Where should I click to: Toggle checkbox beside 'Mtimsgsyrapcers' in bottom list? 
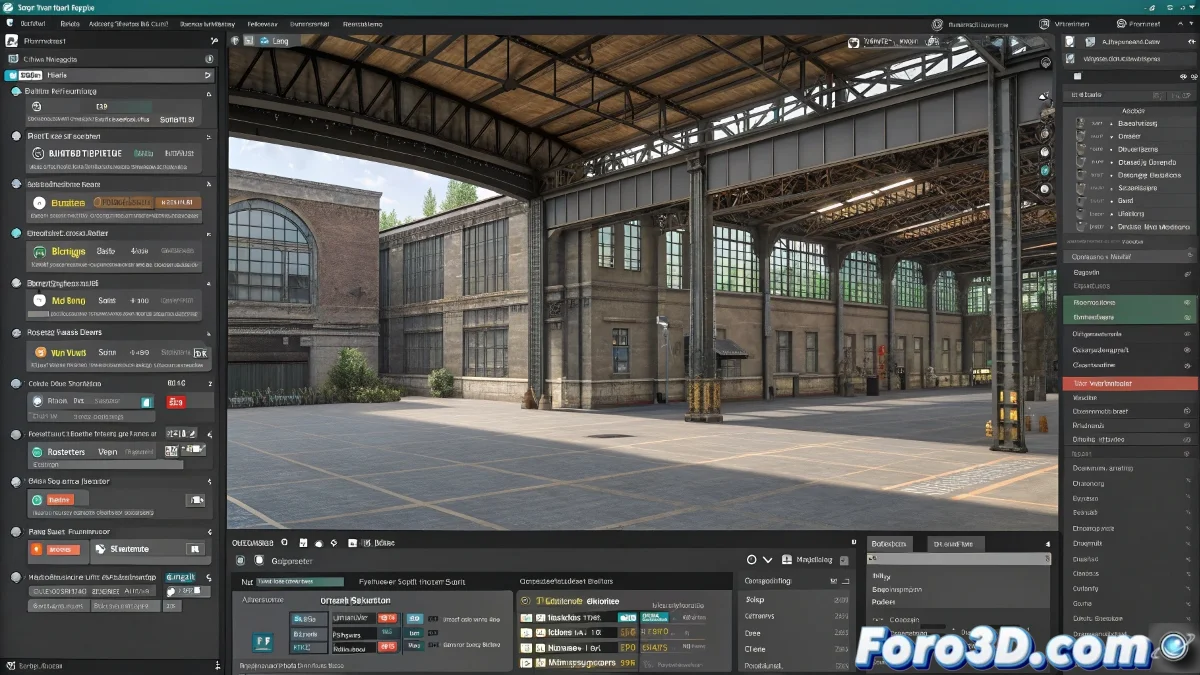[526, 662]
